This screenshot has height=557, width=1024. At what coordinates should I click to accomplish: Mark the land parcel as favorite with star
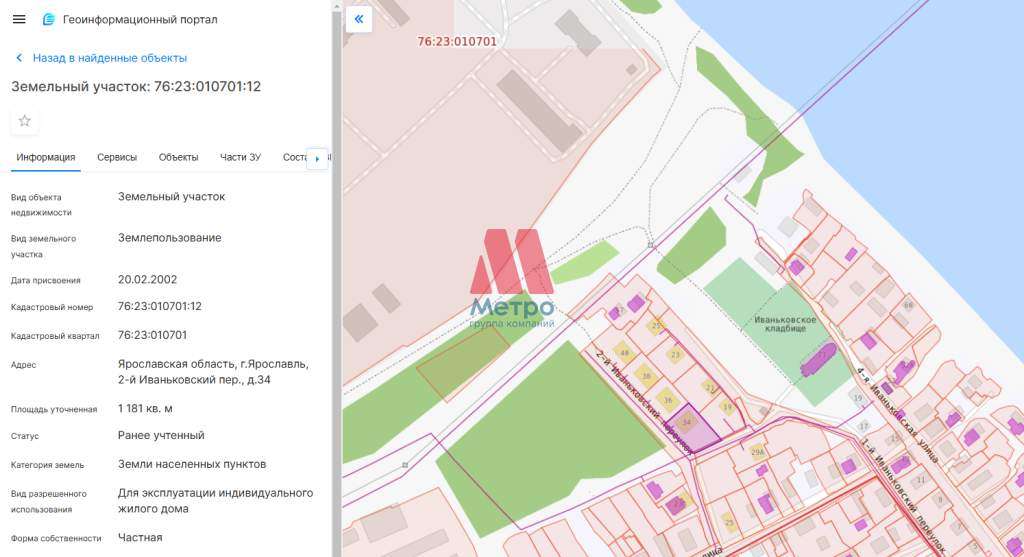click(25, 121)
